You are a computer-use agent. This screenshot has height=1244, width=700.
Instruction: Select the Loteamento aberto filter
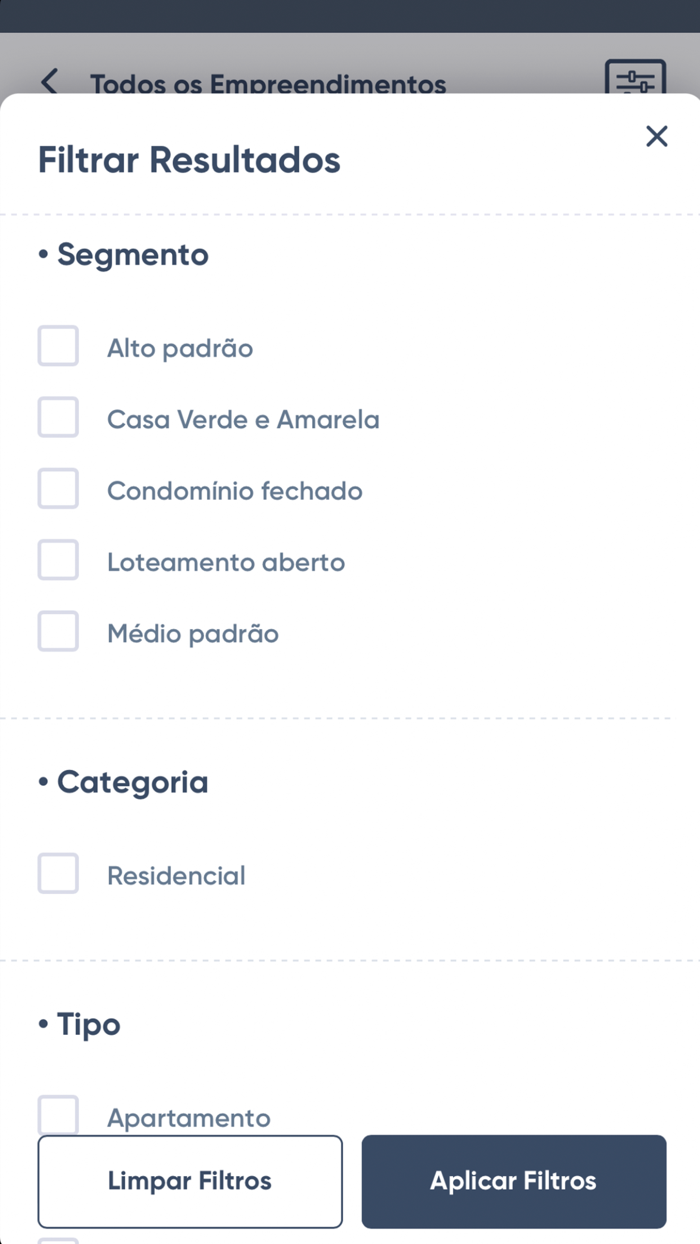pos(58,560)
